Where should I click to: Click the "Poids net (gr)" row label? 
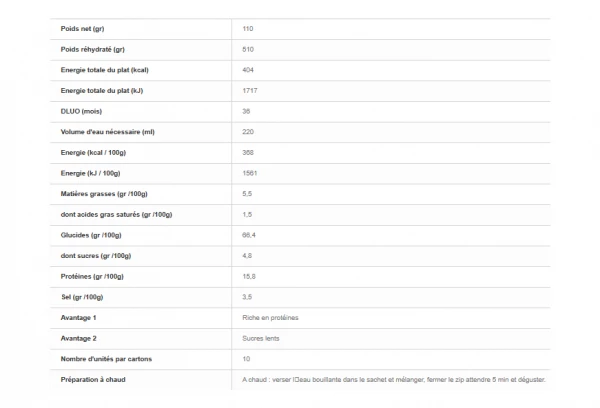[x=83, y=28]
